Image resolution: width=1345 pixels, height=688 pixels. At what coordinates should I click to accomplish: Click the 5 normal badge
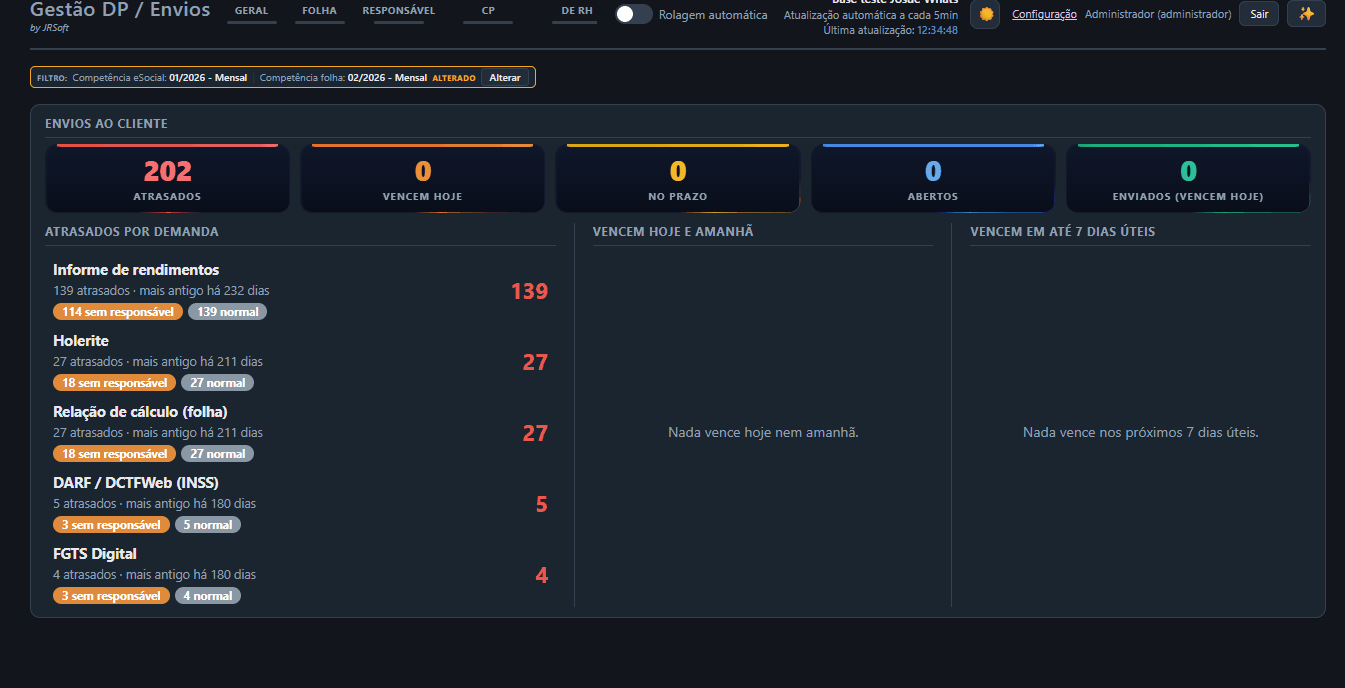tap(208, 525)
